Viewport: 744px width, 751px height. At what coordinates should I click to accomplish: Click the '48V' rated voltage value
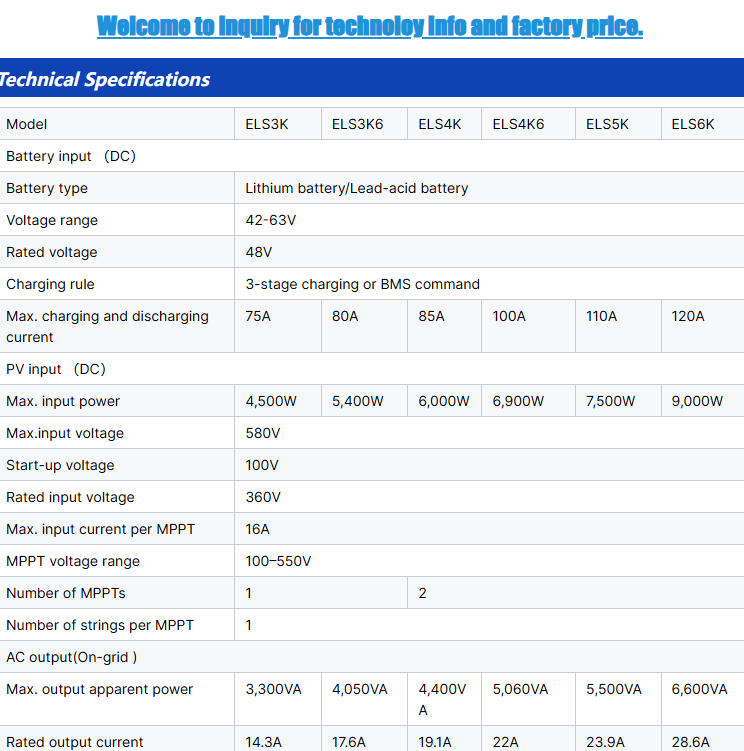coord(259,252)
